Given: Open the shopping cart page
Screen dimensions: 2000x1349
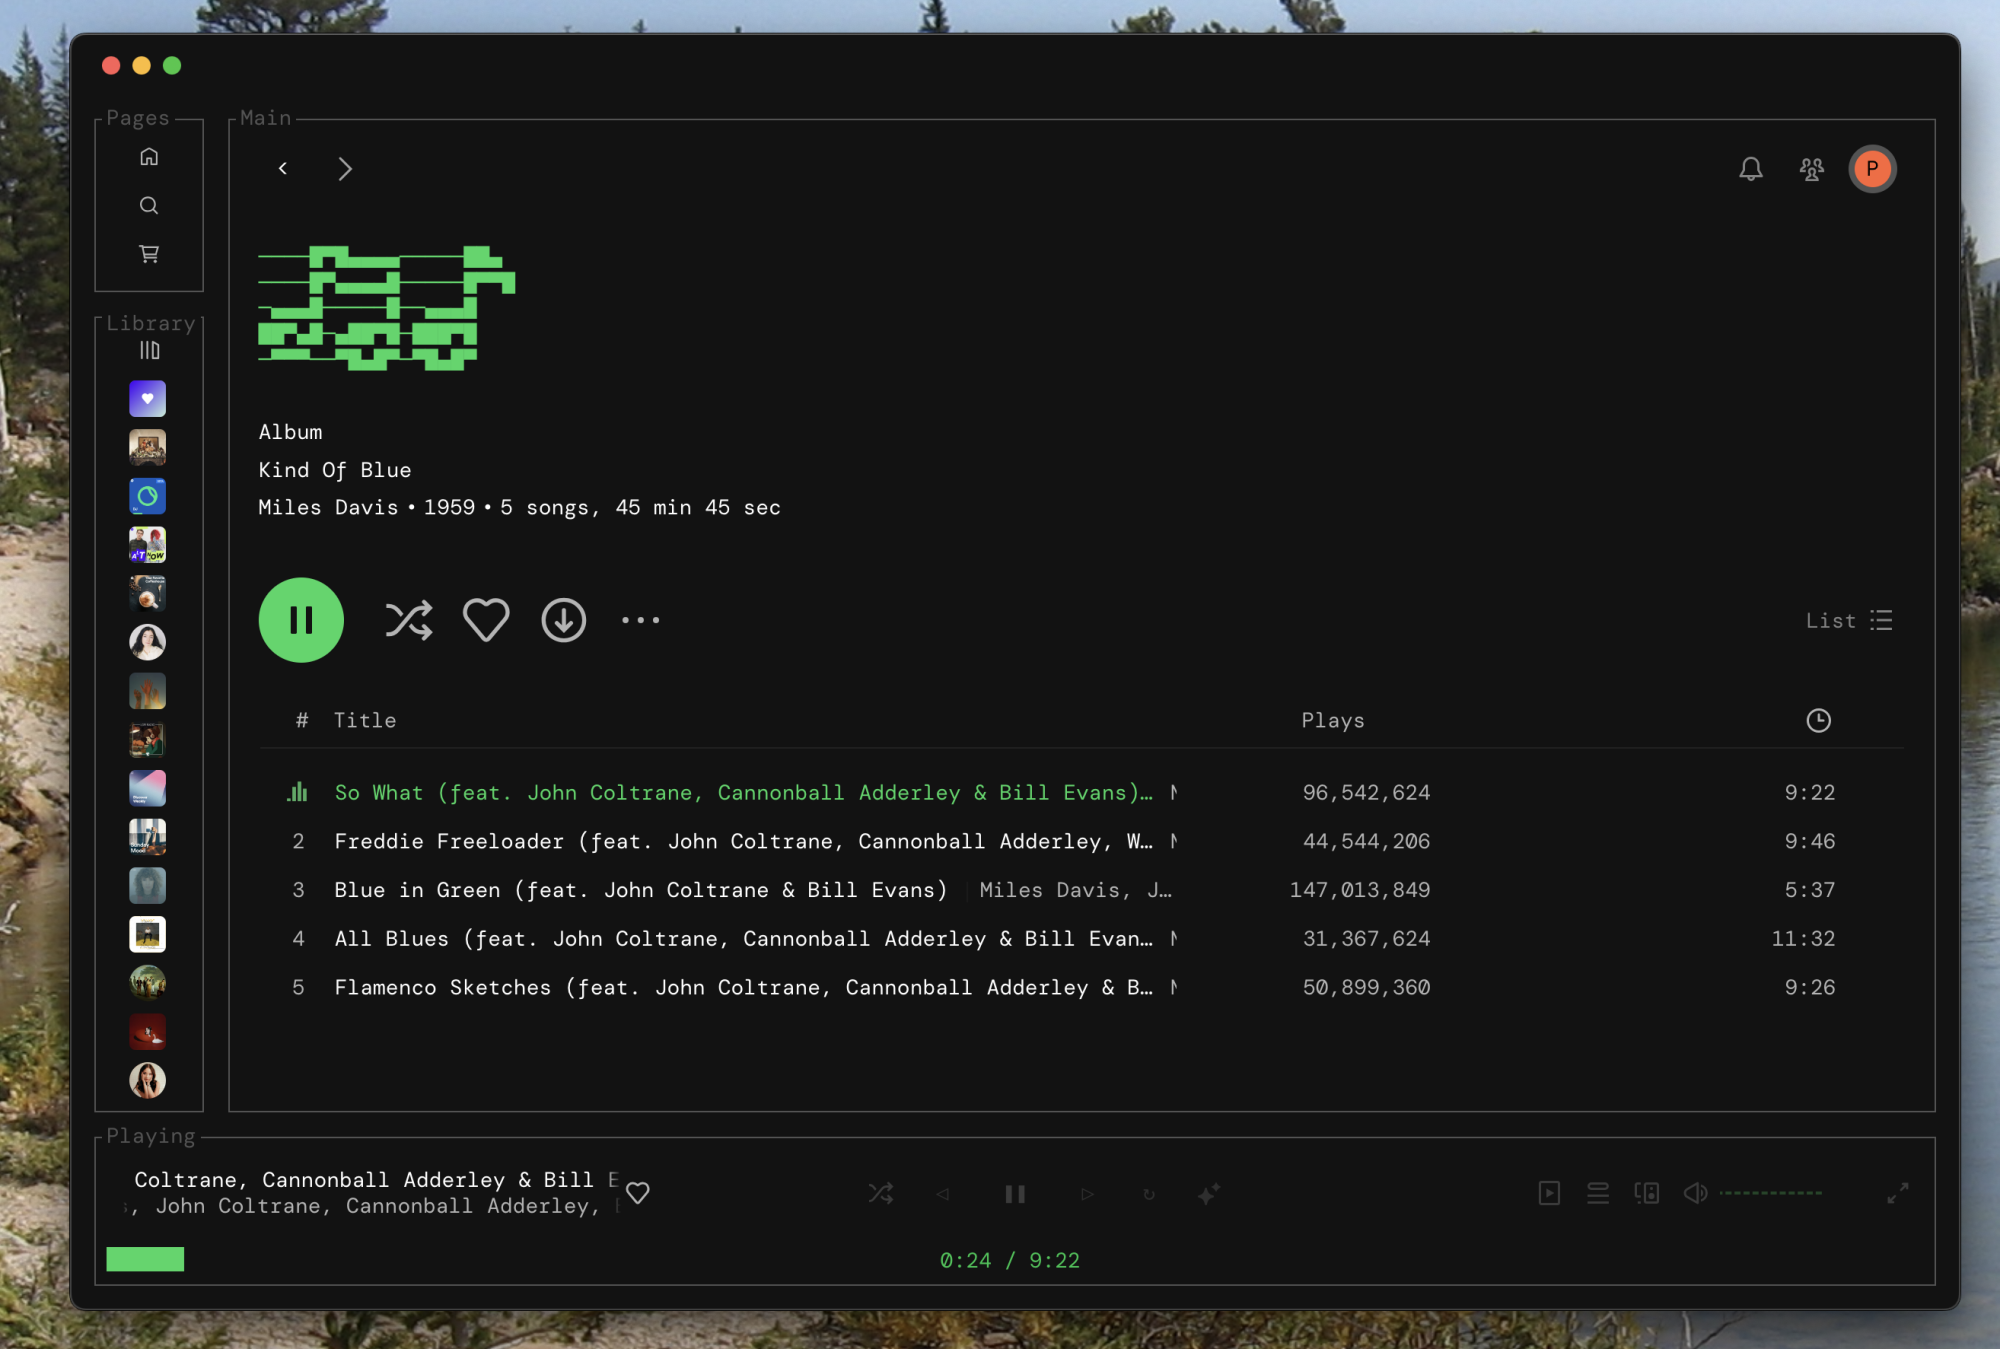Looking at the screenshot, I should tap(148, 253).
